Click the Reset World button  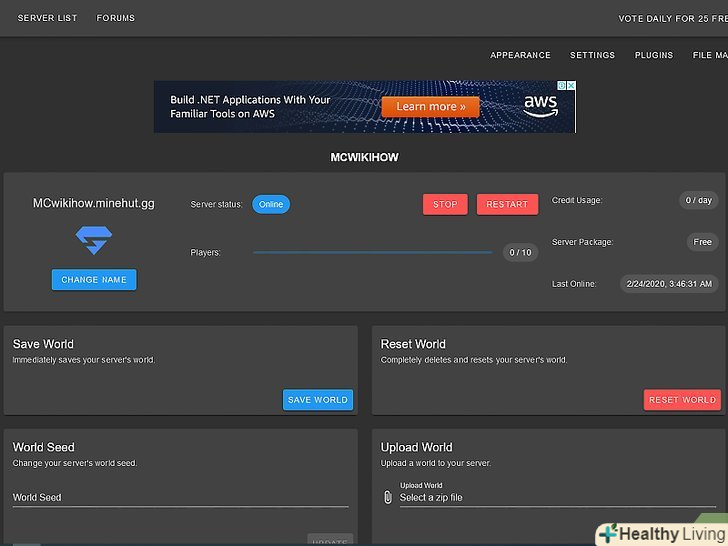coord(682,400)
